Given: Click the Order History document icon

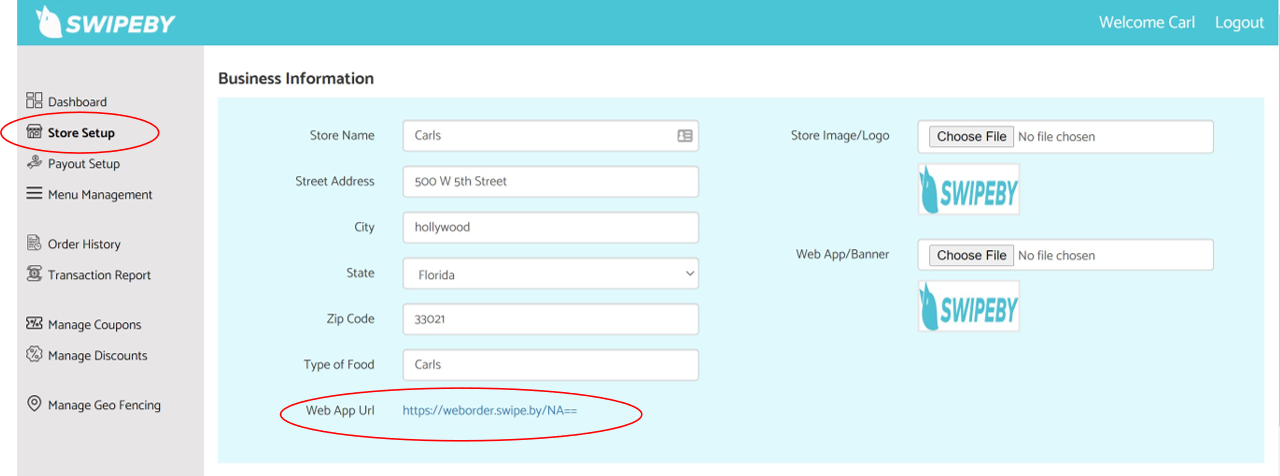Looking at the screenshot, I should [x=34, y=243].
